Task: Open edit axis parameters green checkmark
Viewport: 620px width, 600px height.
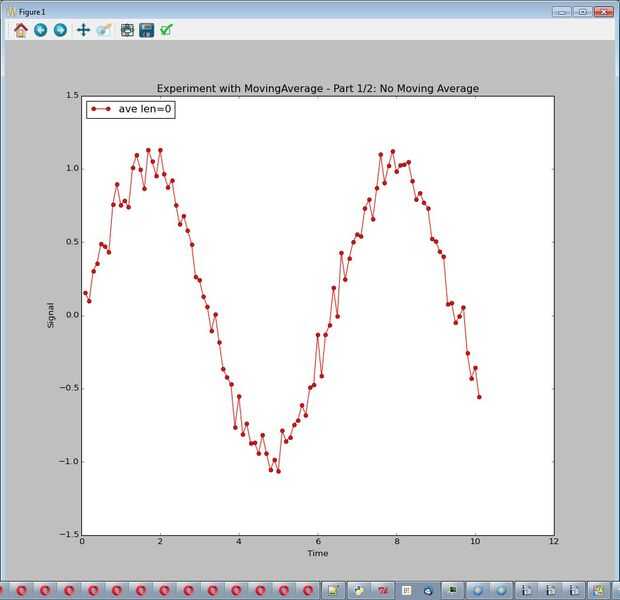Action: [166, 30]
